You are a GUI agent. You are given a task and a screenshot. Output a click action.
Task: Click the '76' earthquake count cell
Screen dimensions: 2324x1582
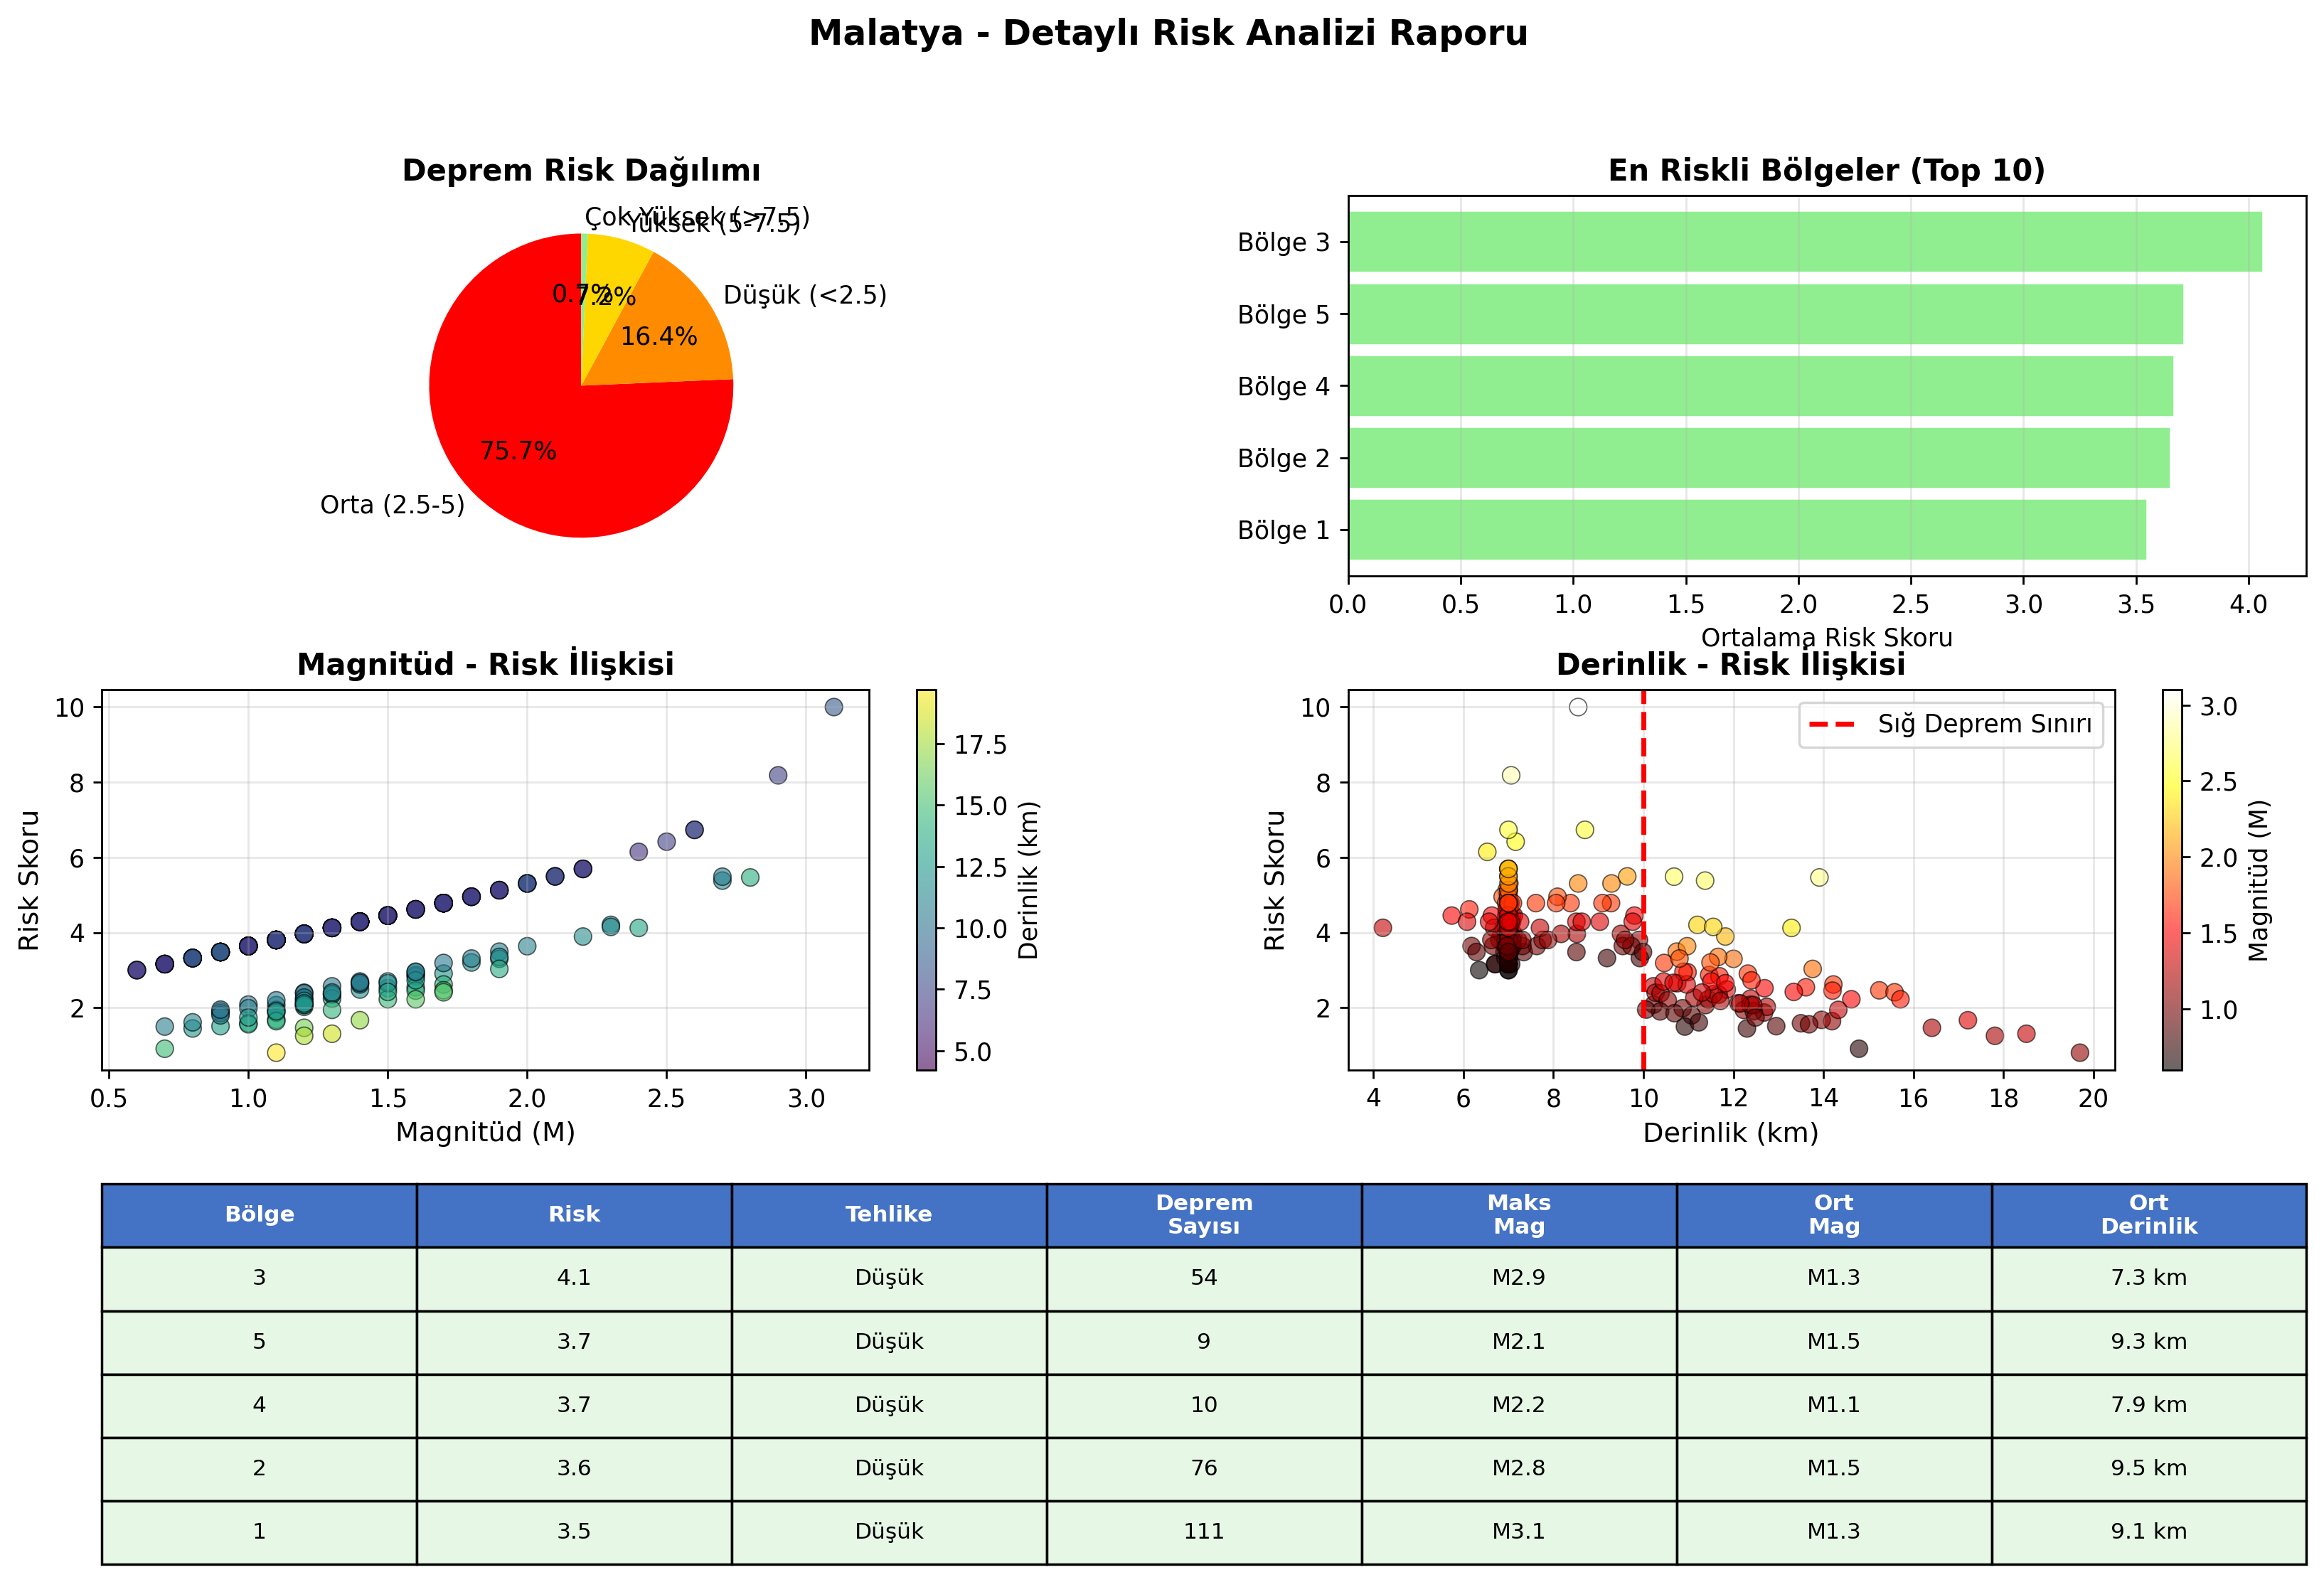point(1204,1469)
